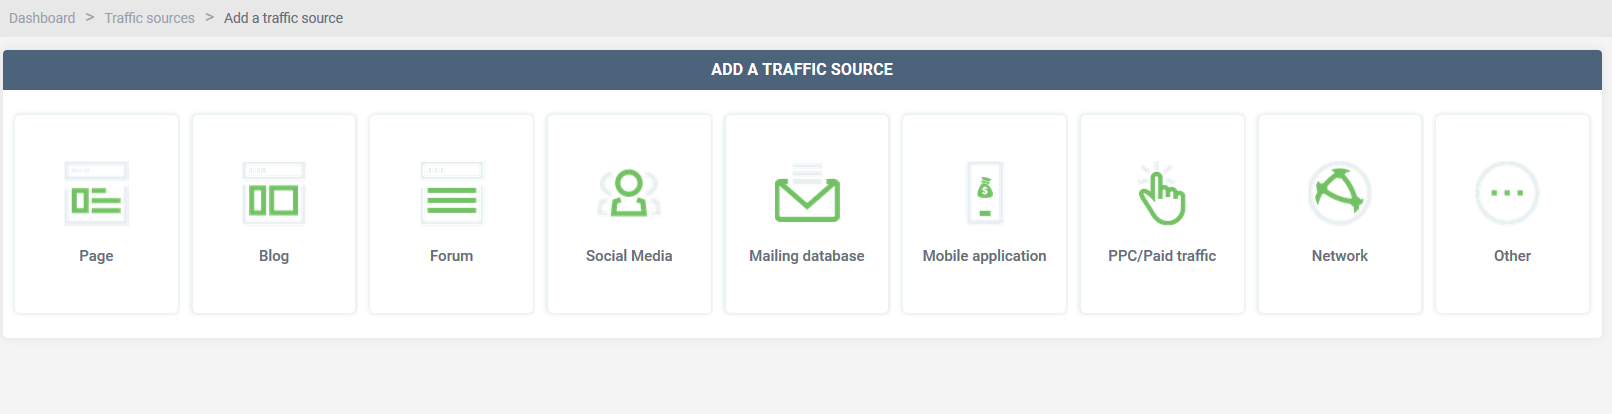Click the "PPC/Paid traffic" text label

click(1162, 256)
